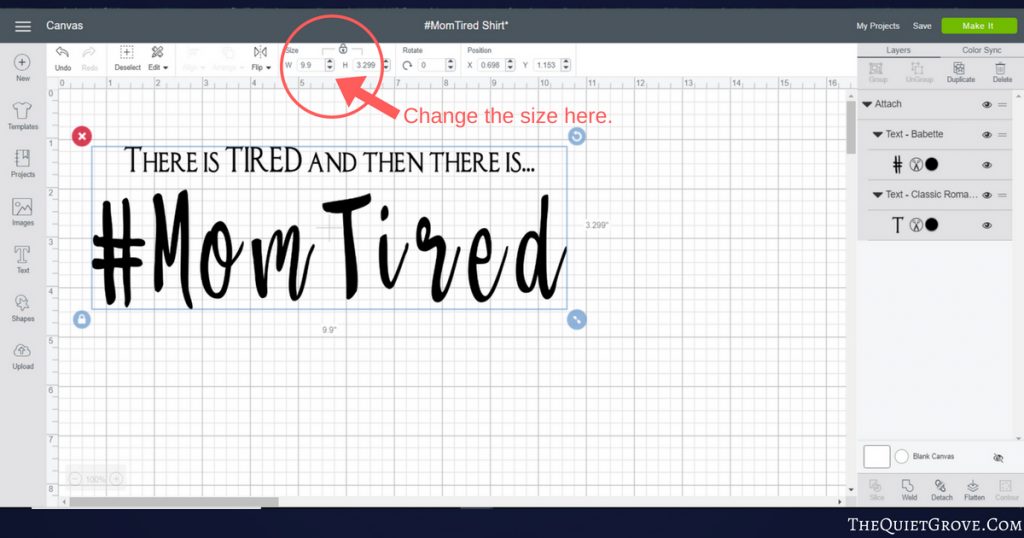
Task: Click the Height stepper arrows
Action: pyautogui.click(x=386, y=65)
